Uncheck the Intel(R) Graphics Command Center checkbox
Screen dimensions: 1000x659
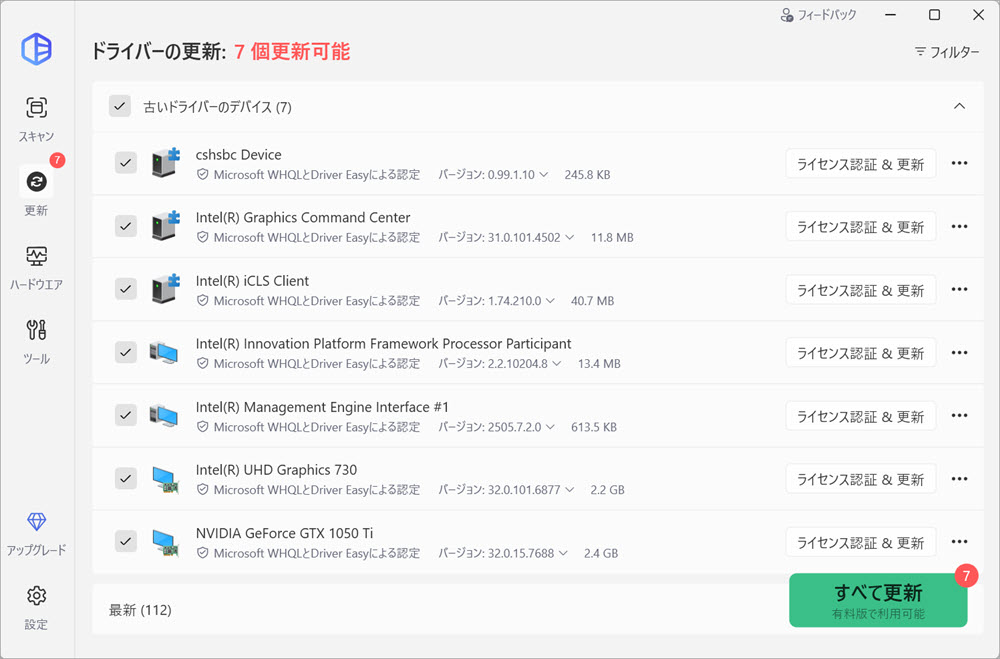point(126,226)
